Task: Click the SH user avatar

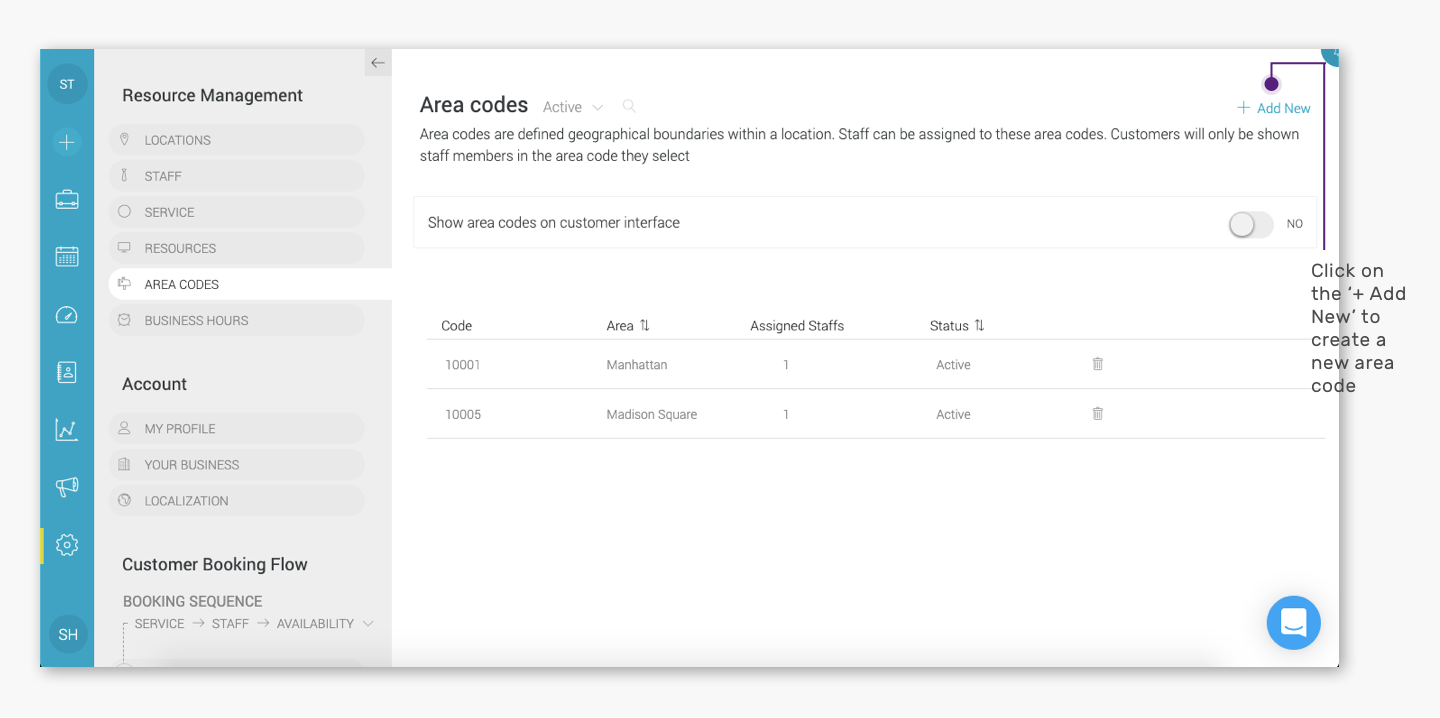Action: 68,634
